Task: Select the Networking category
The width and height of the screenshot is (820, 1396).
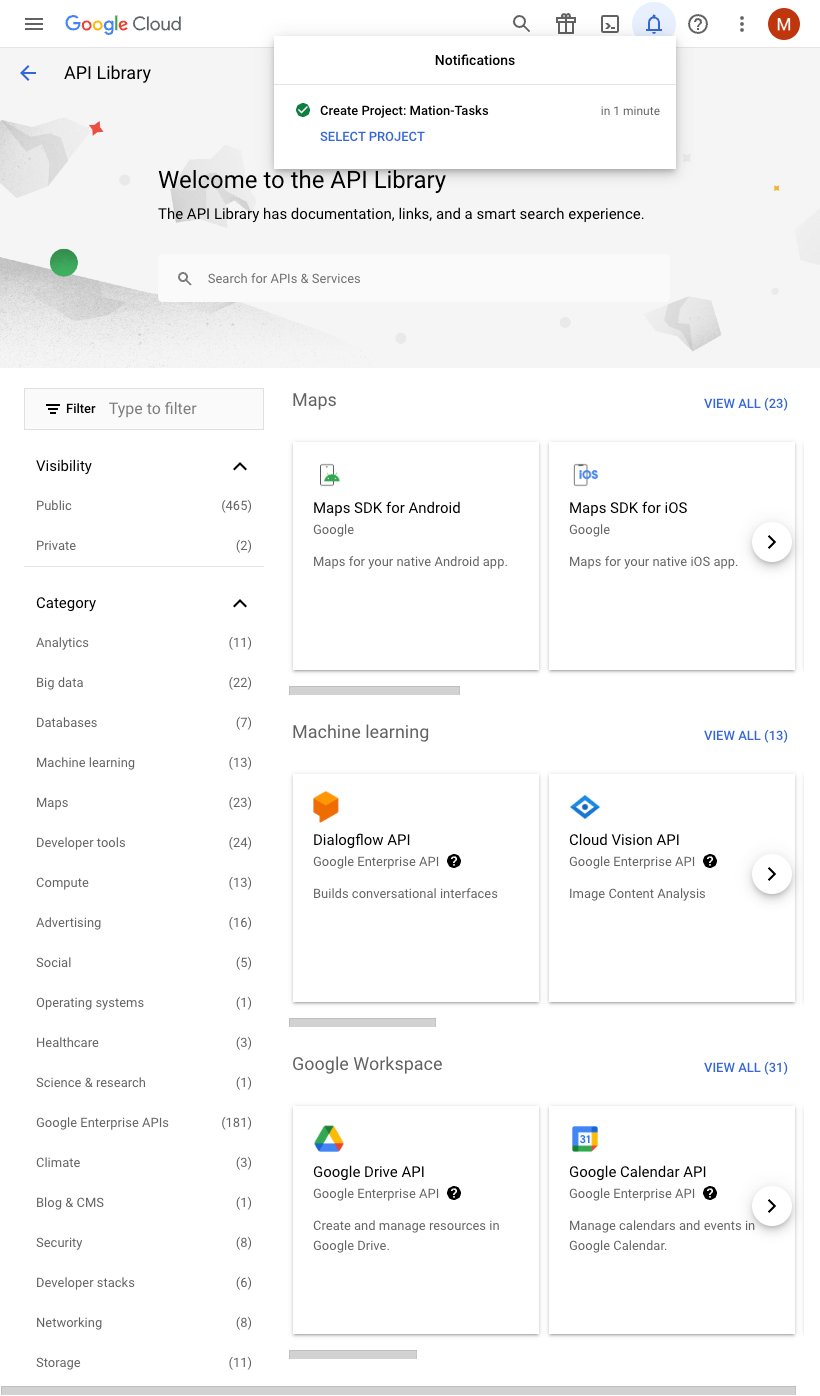Action: [x=144, y=1323]
